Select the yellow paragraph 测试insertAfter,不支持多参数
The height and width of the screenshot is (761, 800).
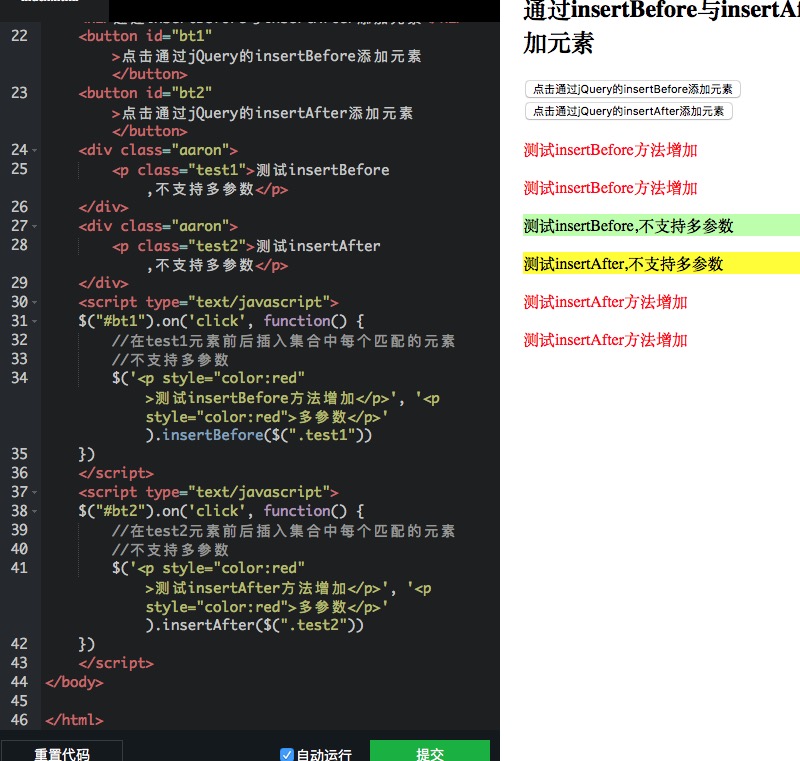(661, 264)
